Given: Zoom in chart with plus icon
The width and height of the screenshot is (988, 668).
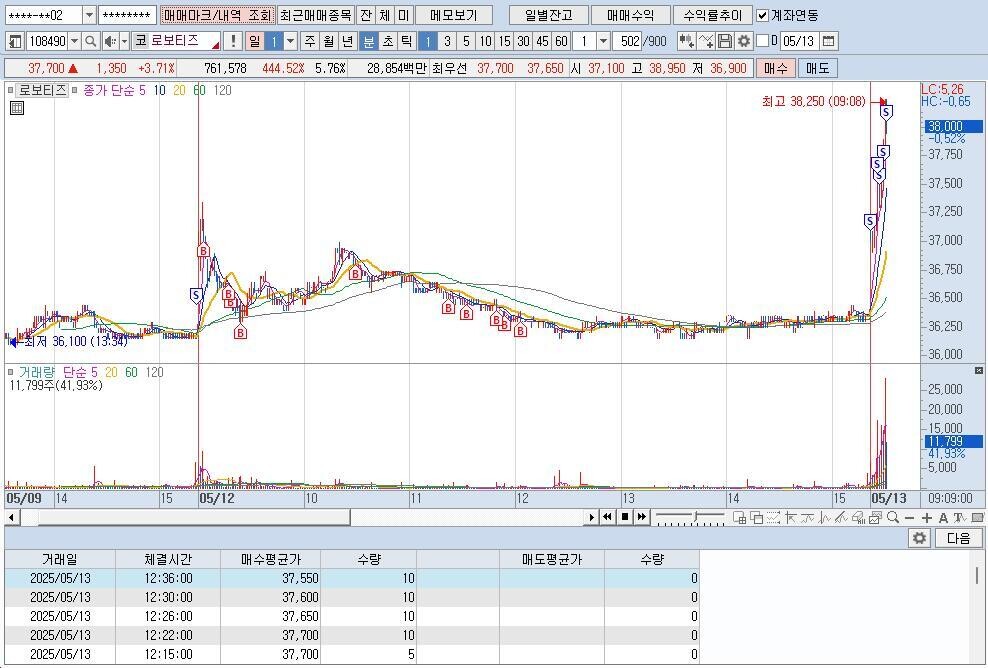Looking at the screenshot, I should [927, 517].
